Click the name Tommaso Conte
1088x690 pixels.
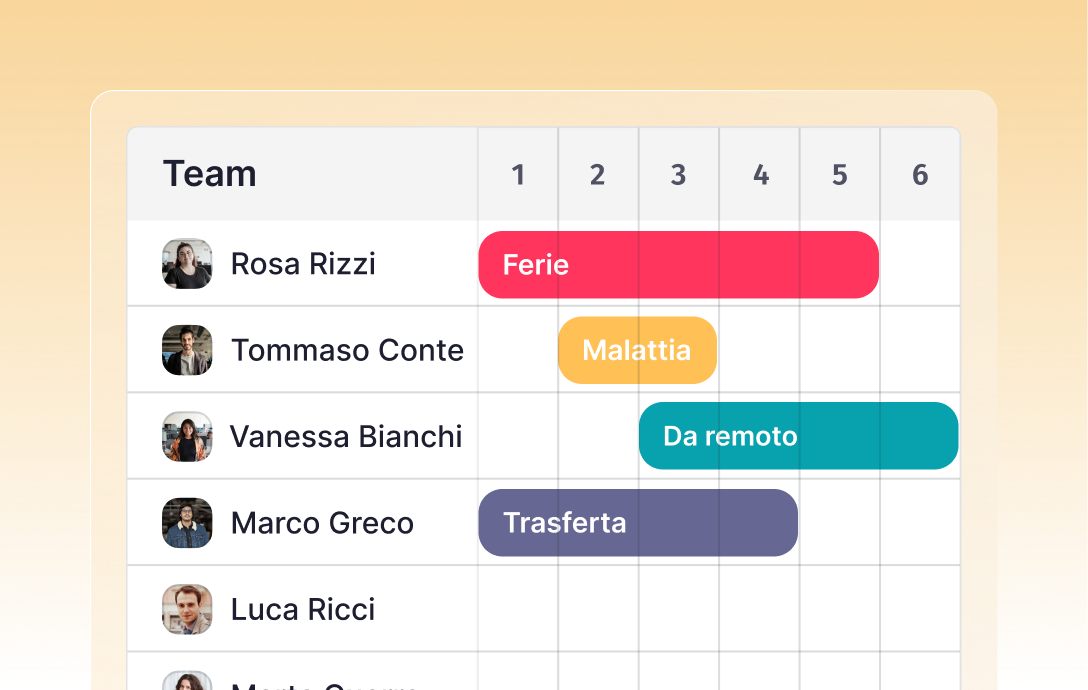348,350
